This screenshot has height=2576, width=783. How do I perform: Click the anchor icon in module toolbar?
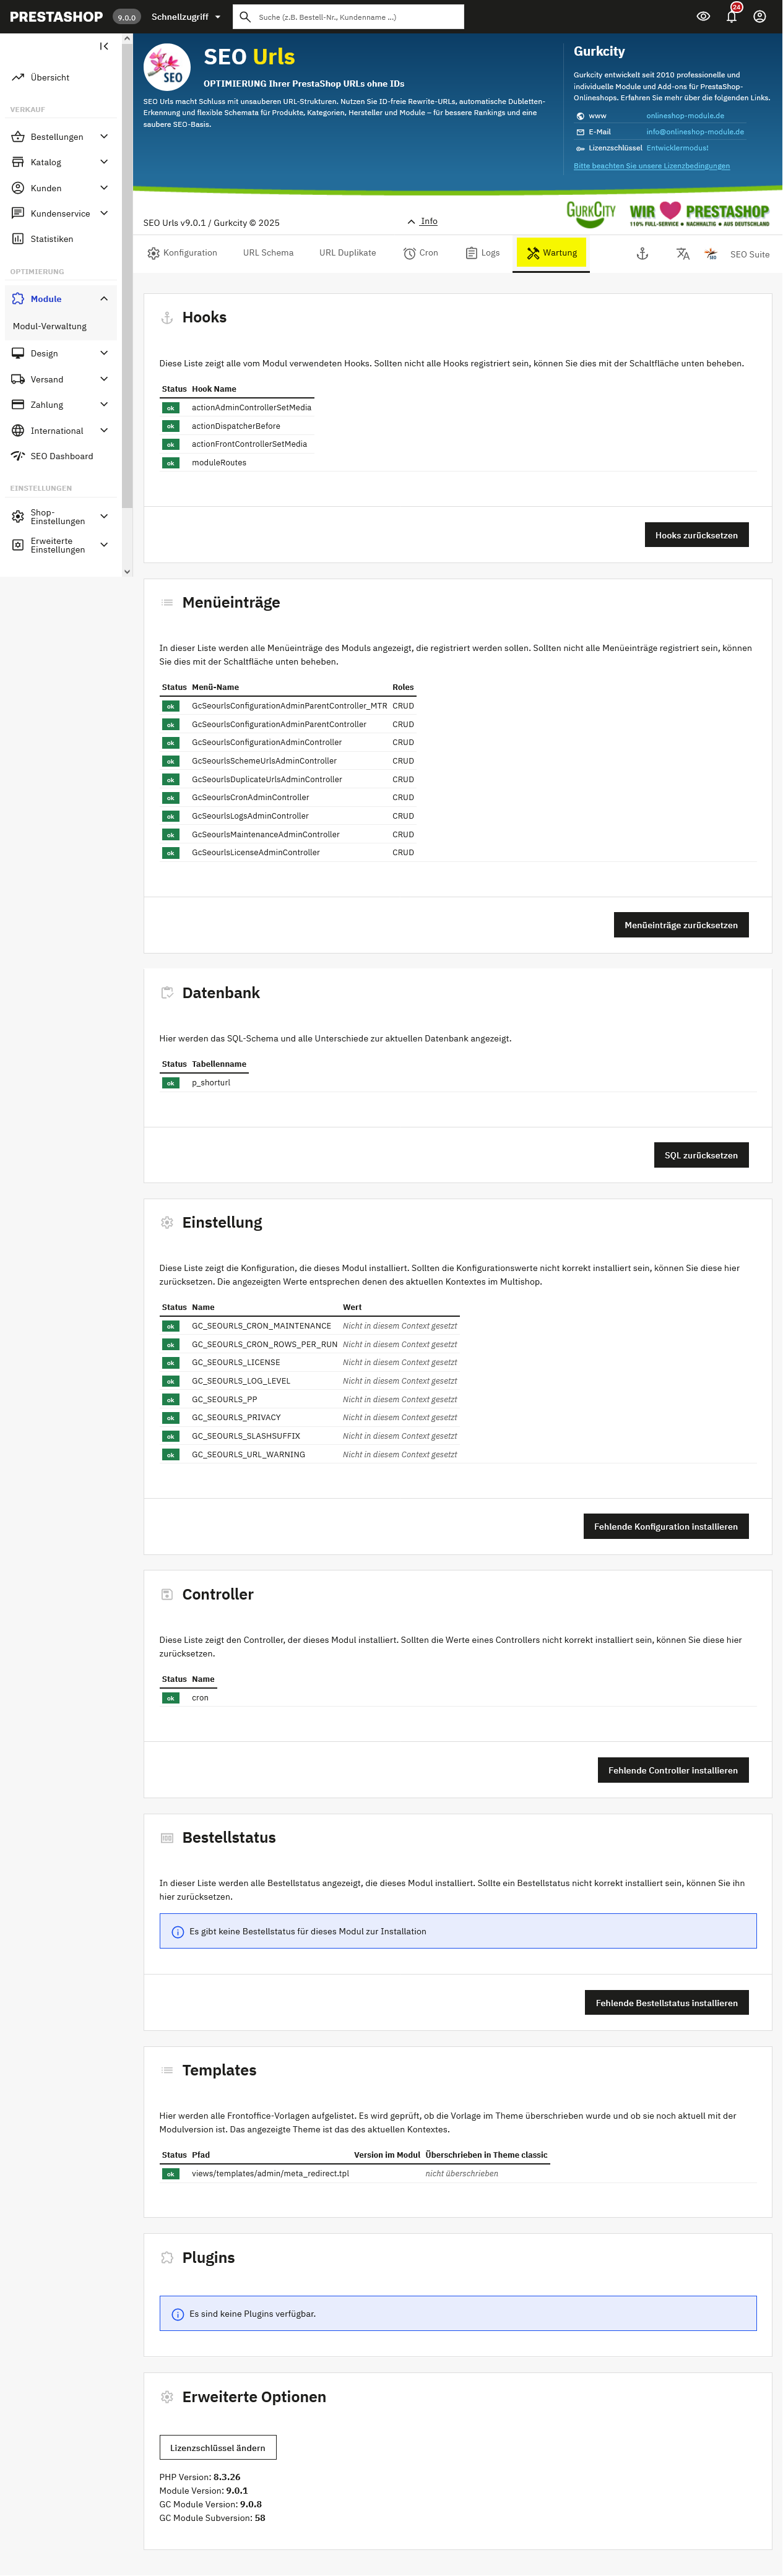tap(642, 254)
